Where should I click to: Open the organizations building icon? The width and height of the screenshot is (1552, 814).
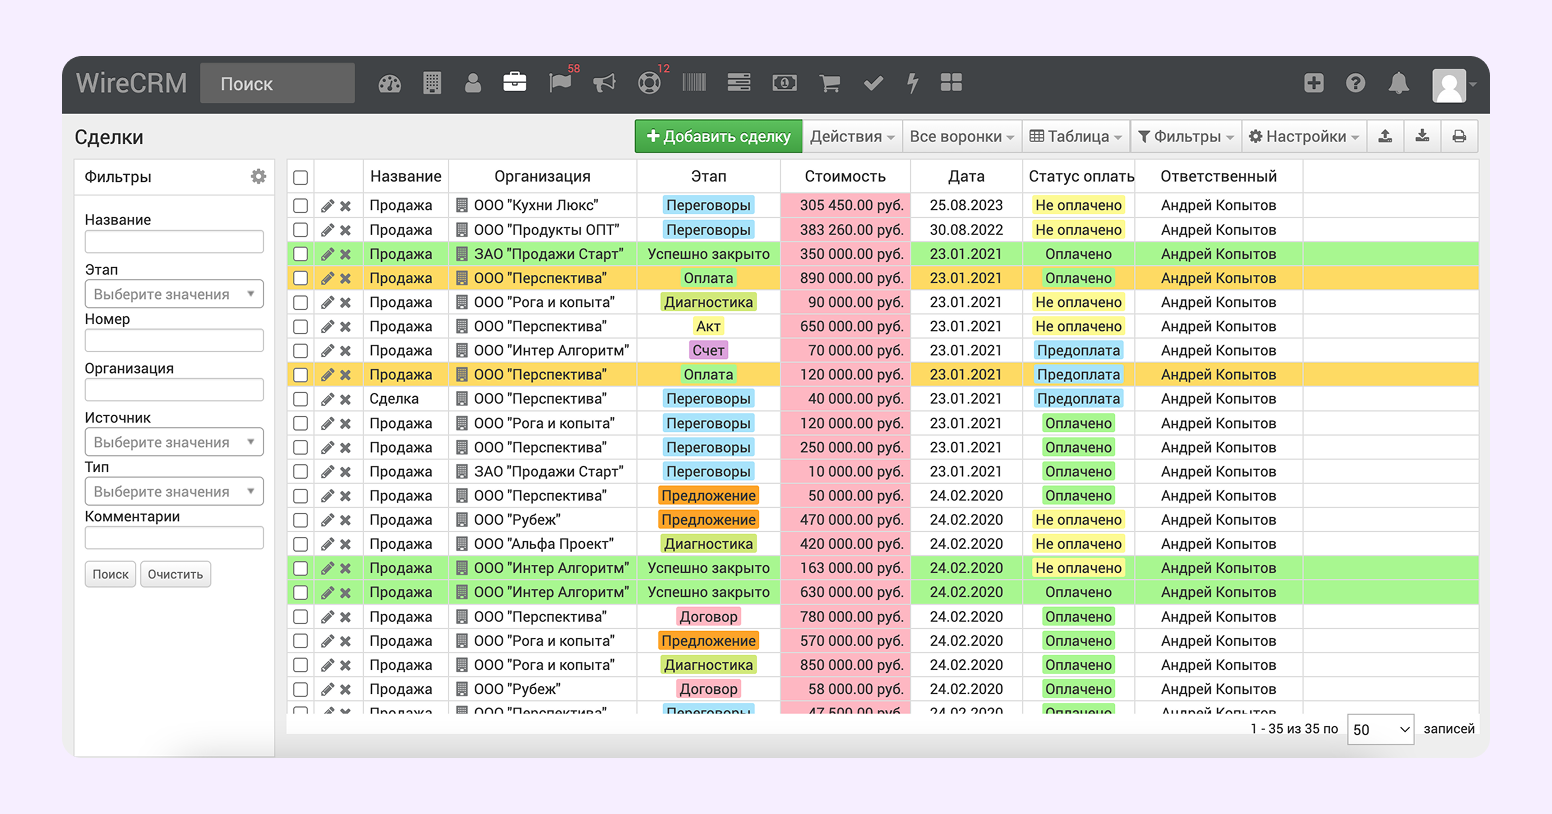click(432, 83)
